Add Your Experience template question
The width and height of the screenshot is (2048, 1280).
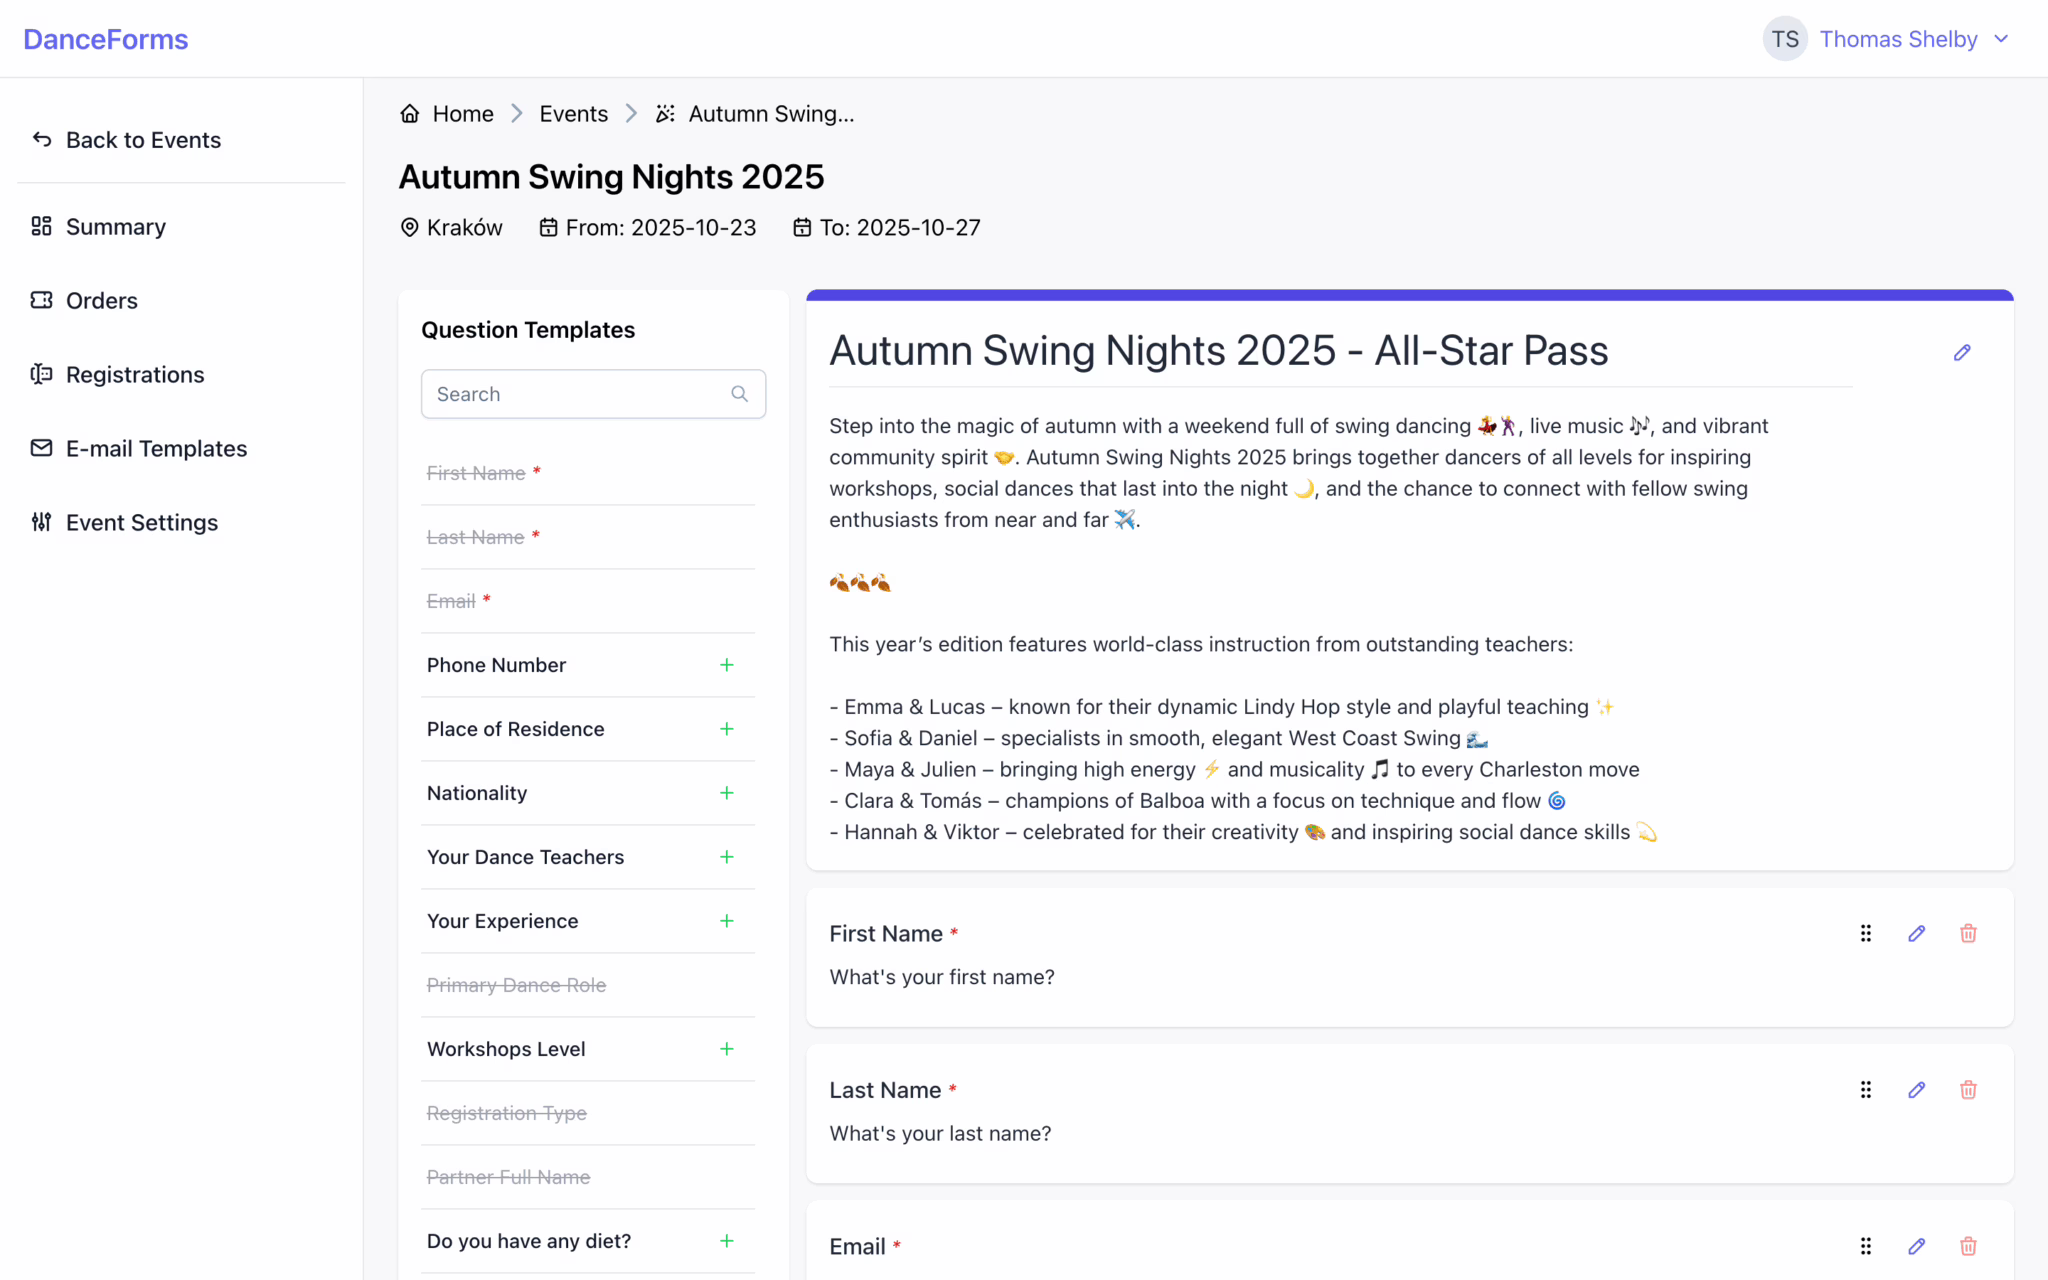pyautogui.click(x=727, y=921)
